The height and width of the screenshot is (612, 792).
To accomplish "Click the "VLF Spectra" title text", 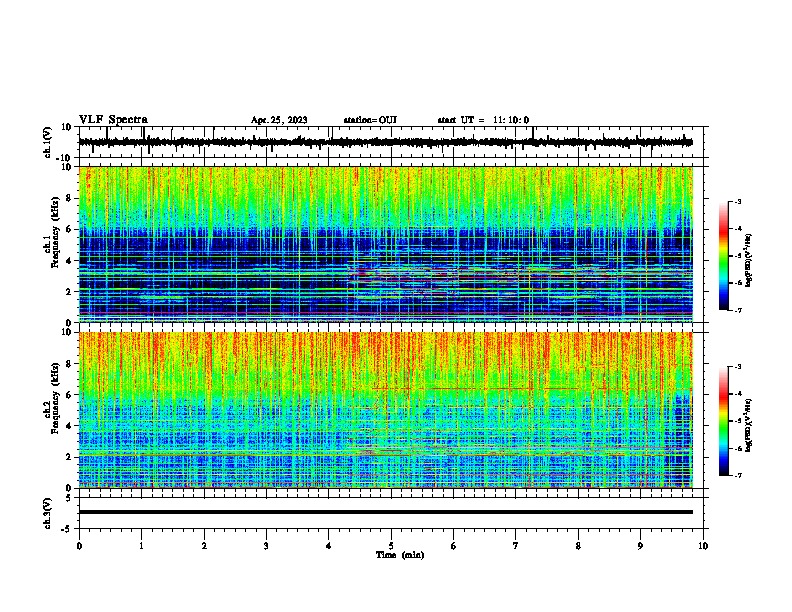I will pos(113,120).
